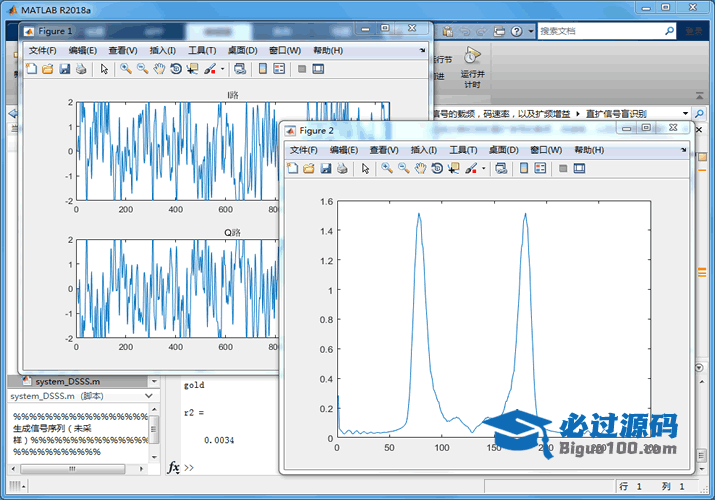Screen dimensions: 715x500
Task: Open Brush color dropdown arrow in Figure 1
Action: 223,69
